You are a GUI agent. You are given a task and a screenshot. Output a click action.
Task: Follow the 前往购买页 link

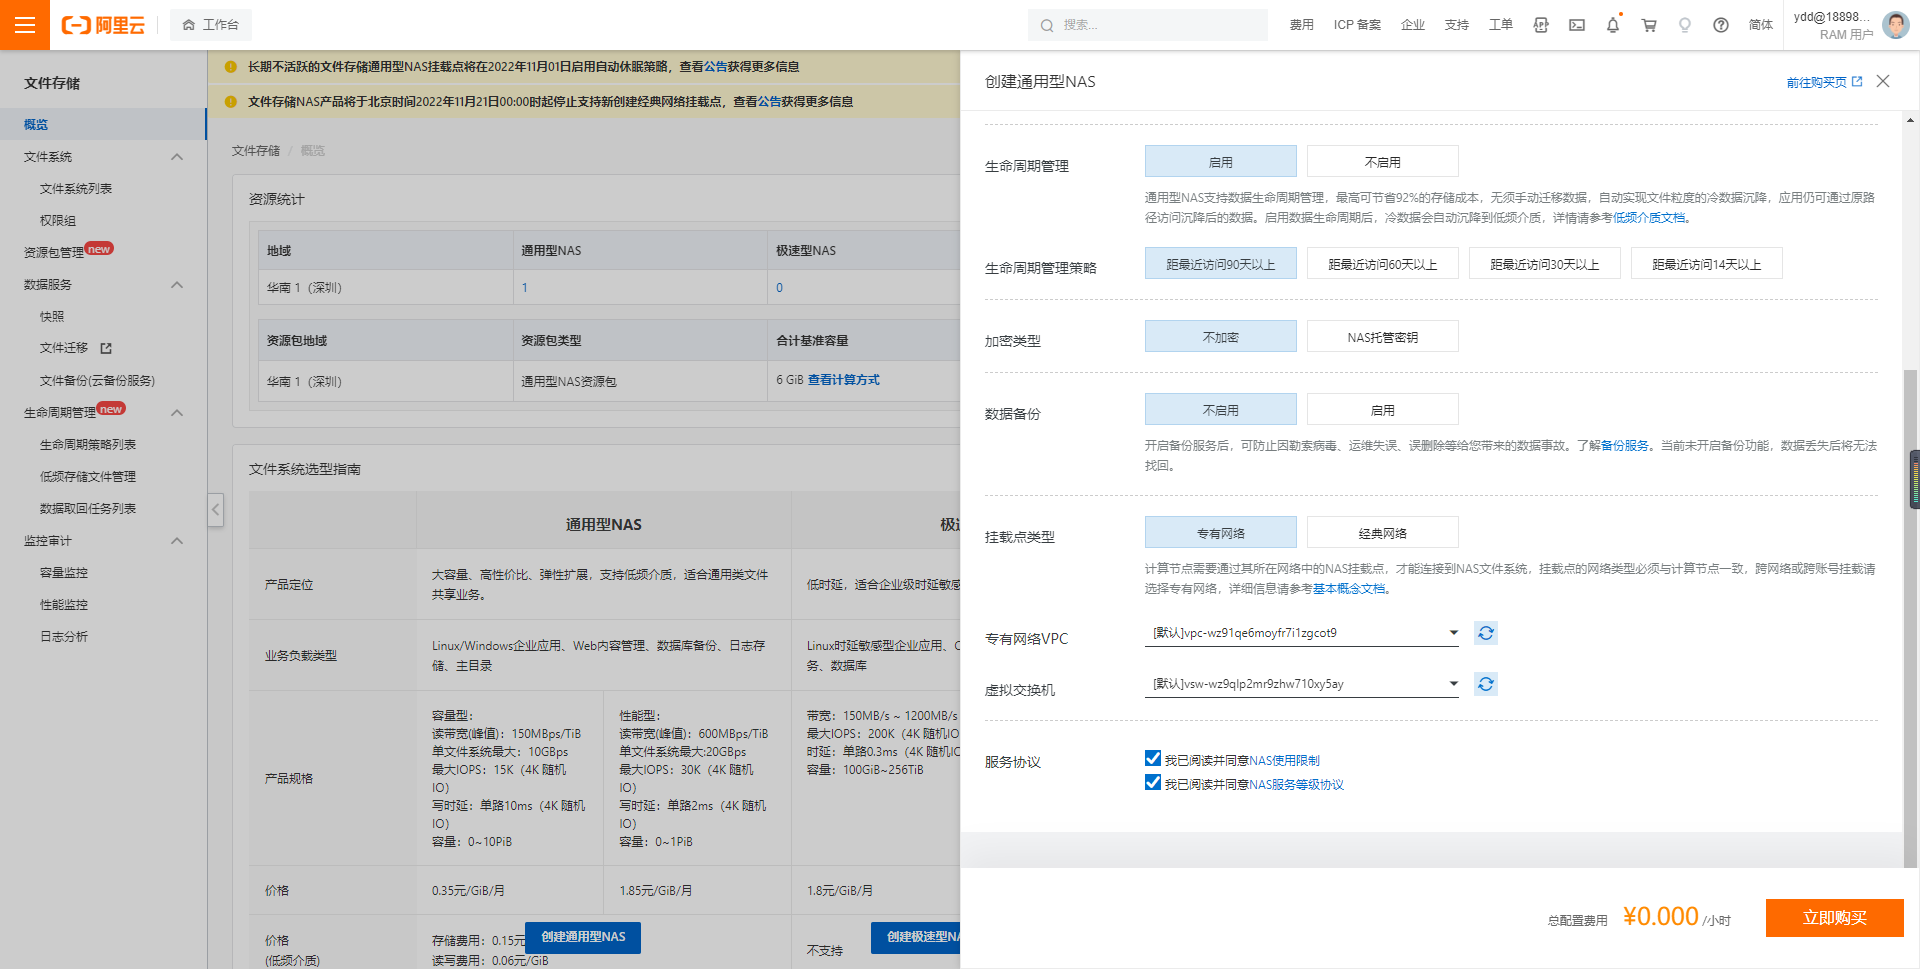click(x=1824, y=82)
